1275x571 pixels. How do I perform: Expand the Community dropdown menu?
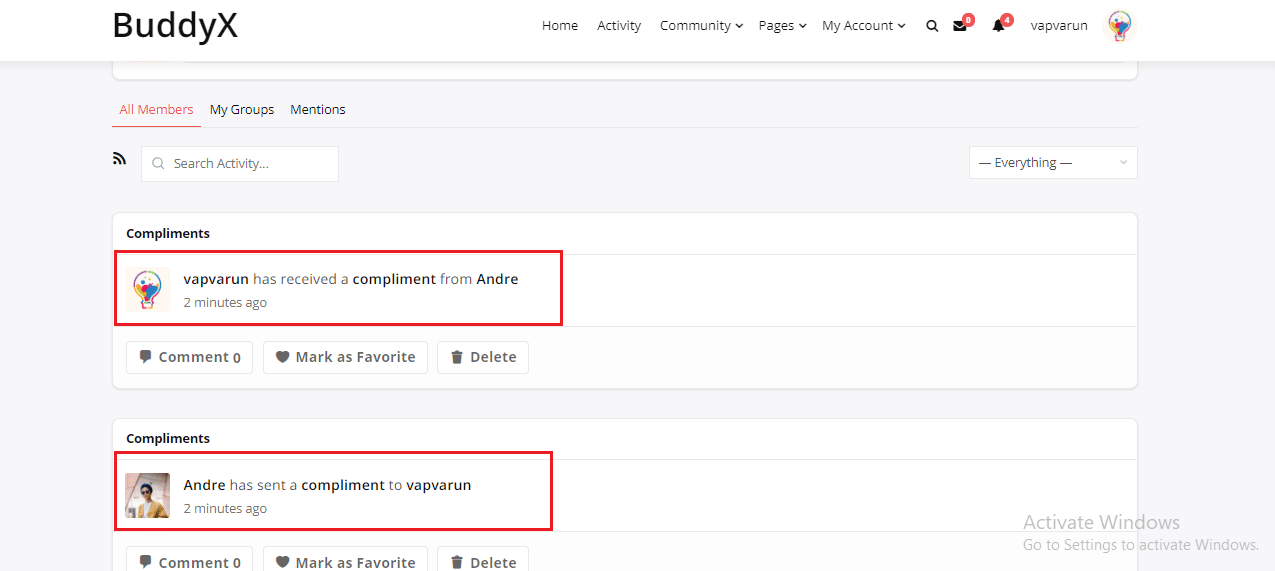point(701,26)
